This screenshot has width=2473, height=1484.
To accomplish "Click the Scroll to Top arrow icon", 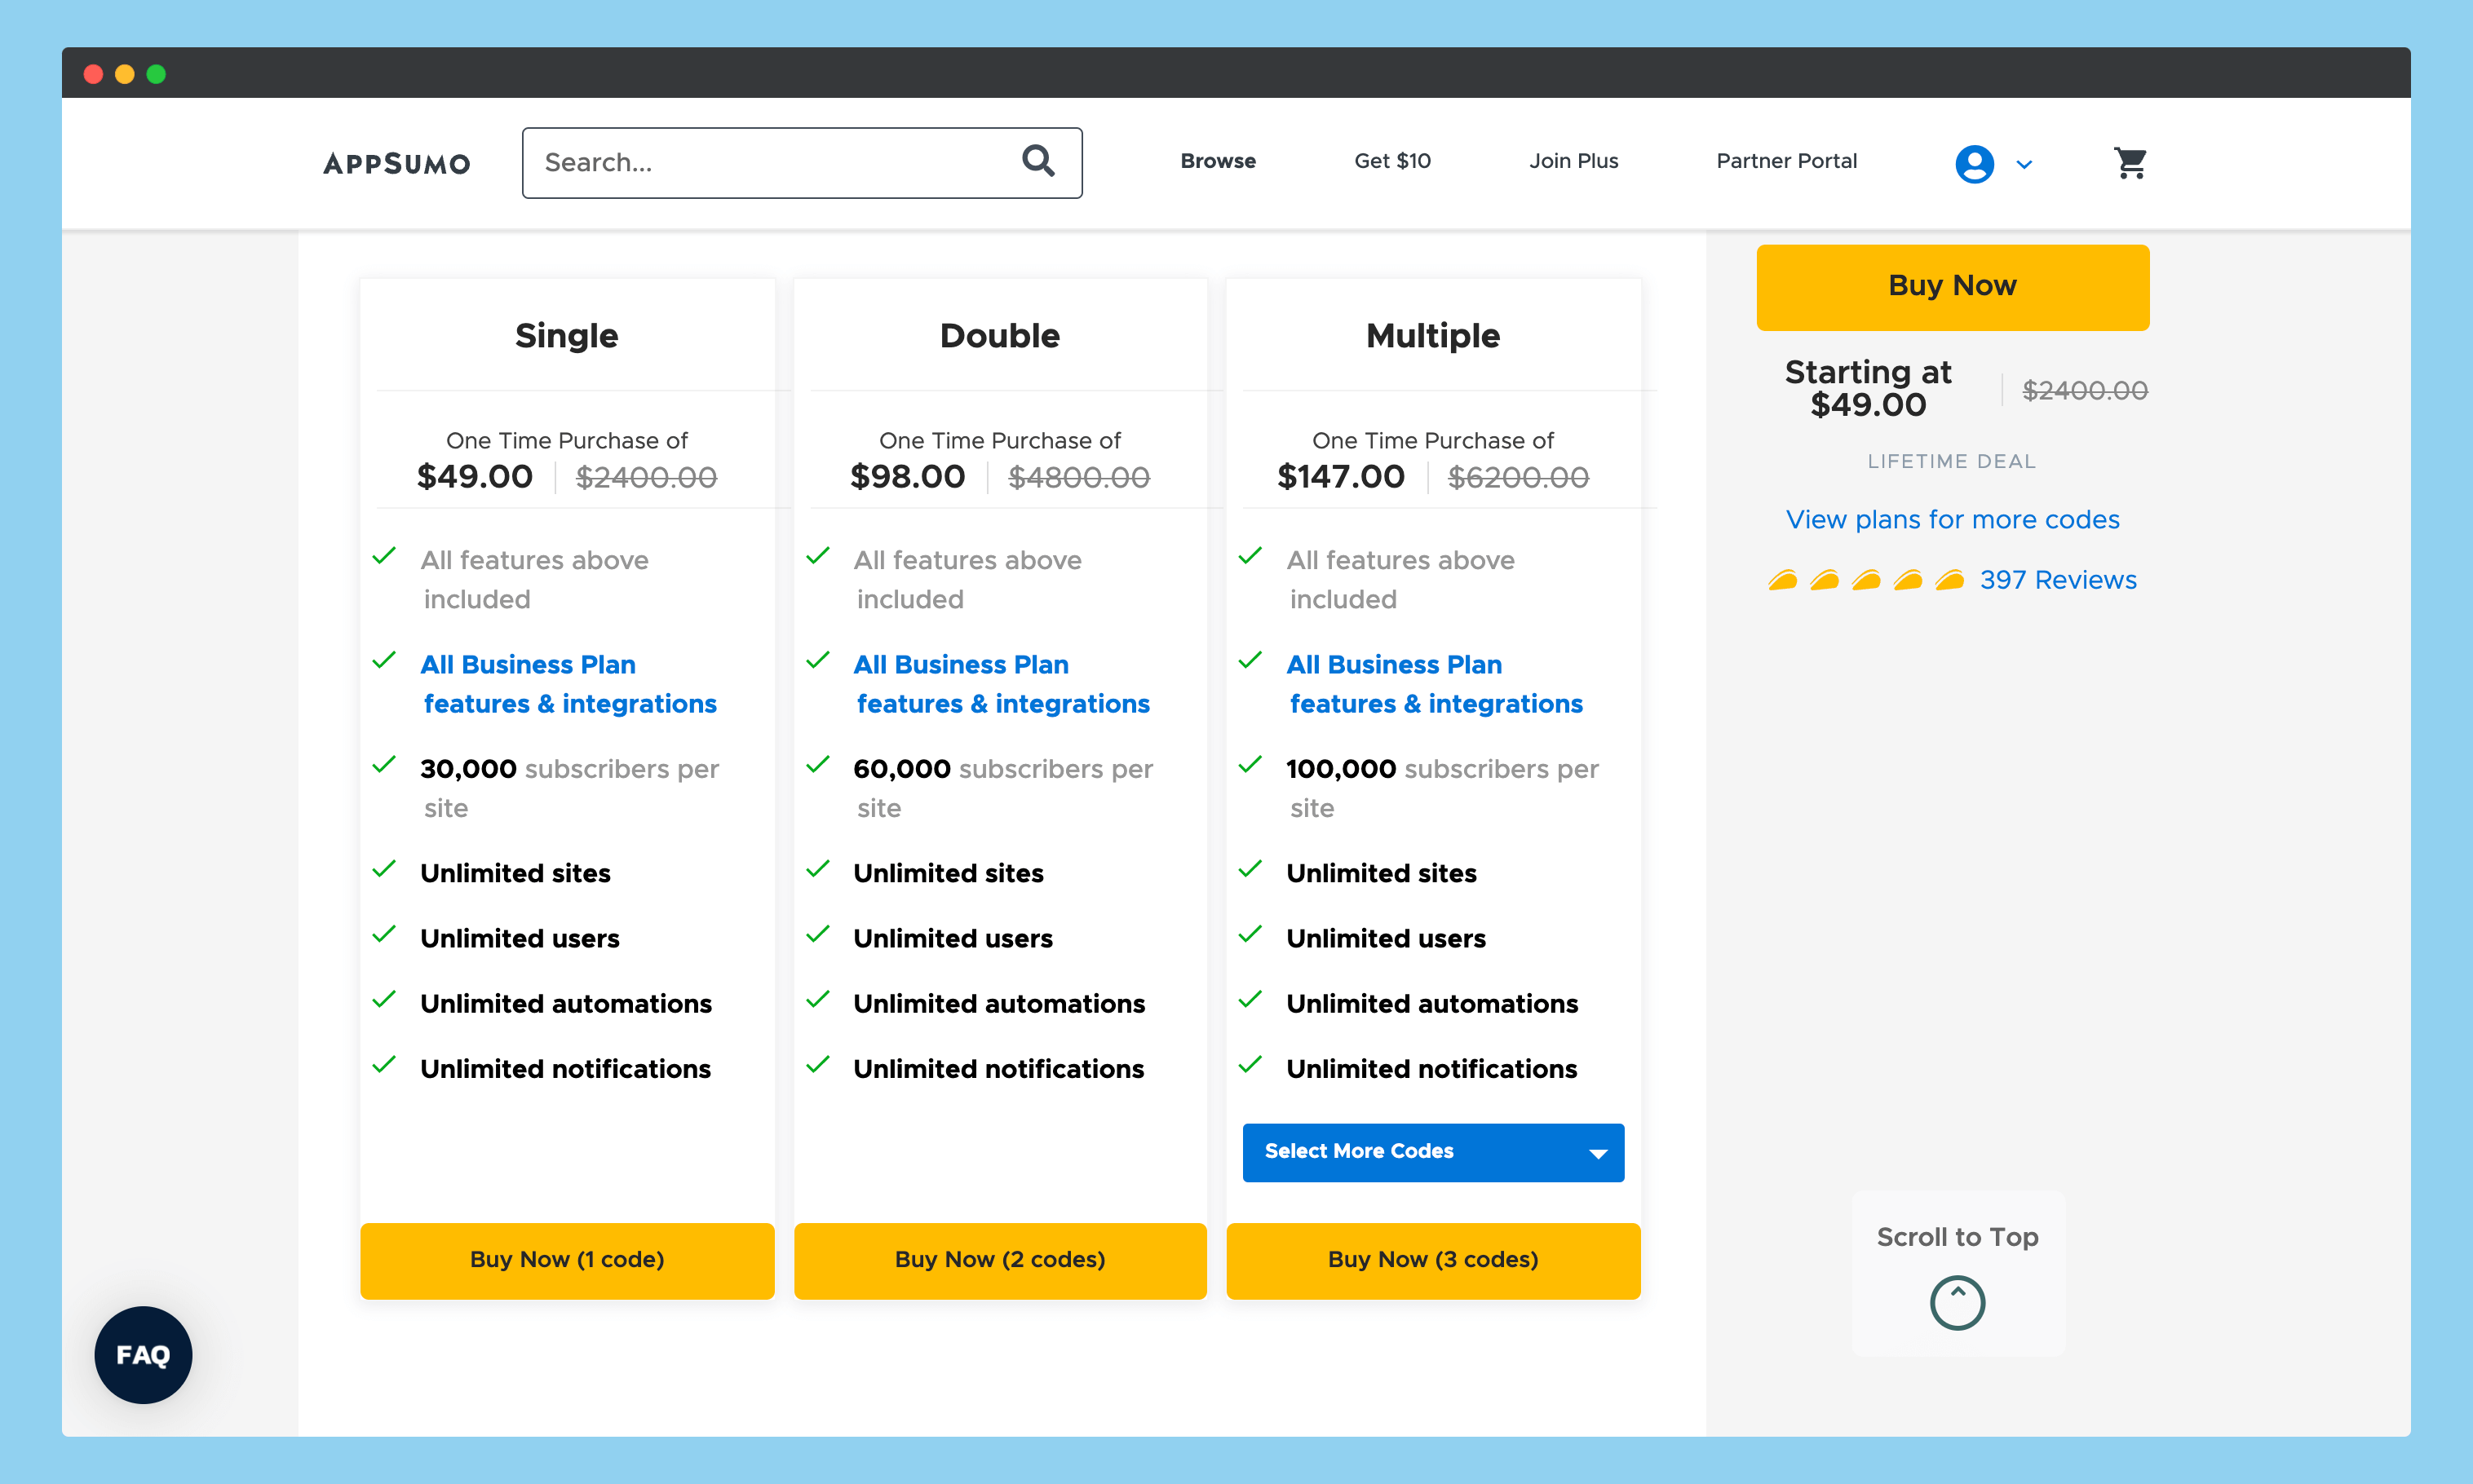I will [1957, 1302].
